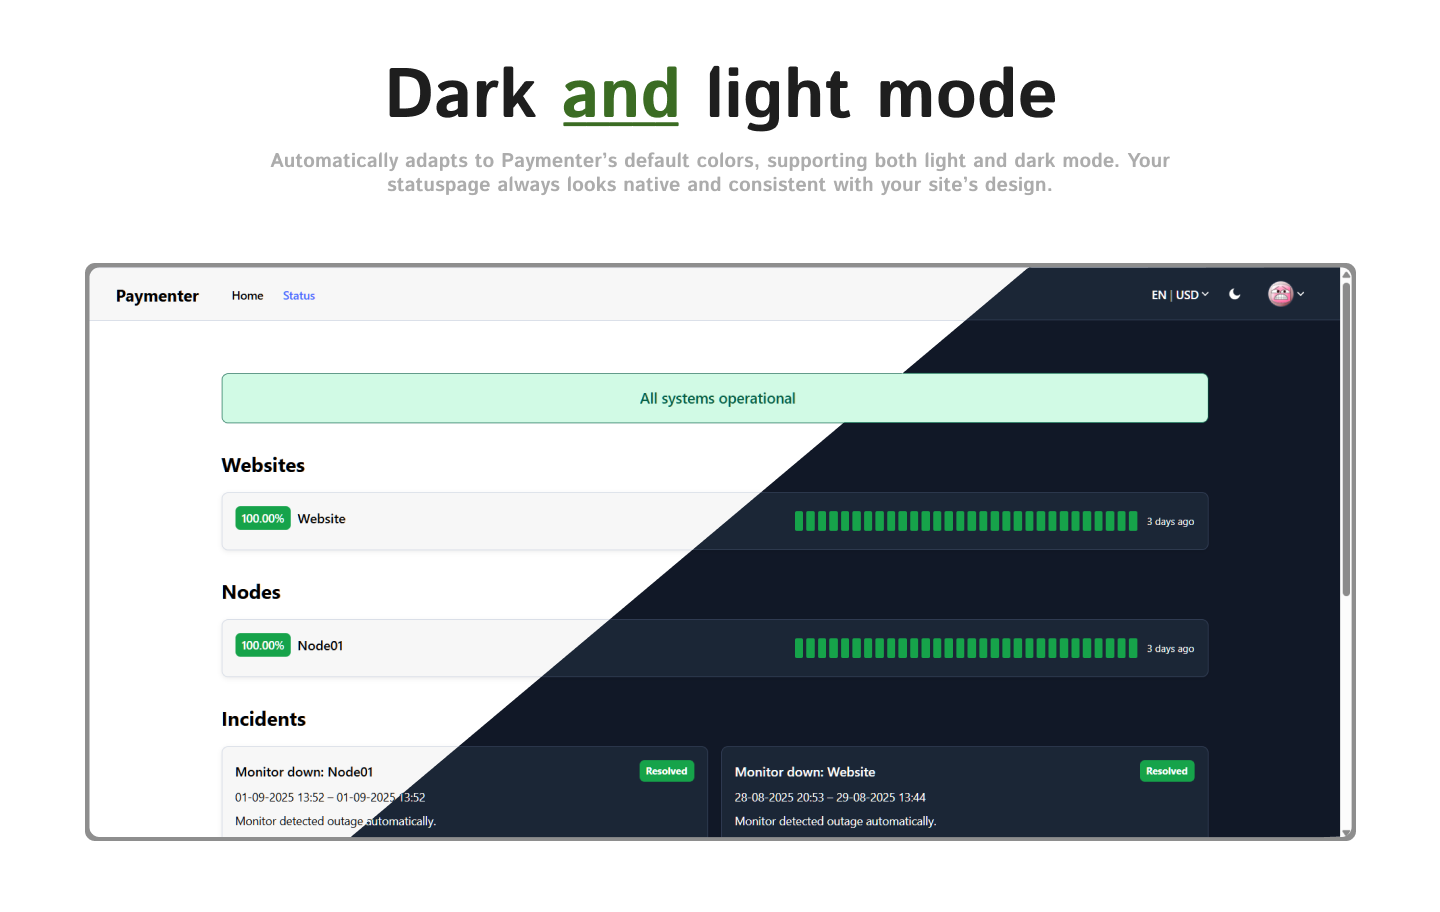Click the vertical scrollbar thumb

click(1346, 440)
